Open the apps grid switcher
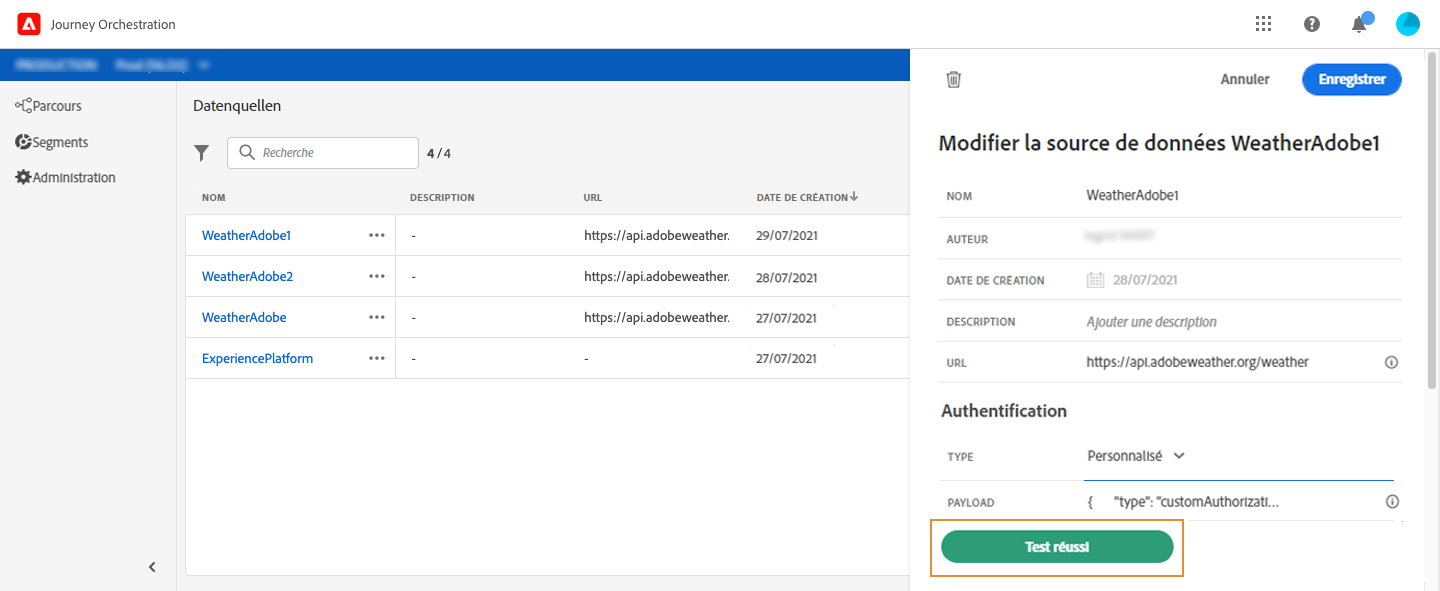The width and height of the screenshot is (1440, 591). (1263, 24)
